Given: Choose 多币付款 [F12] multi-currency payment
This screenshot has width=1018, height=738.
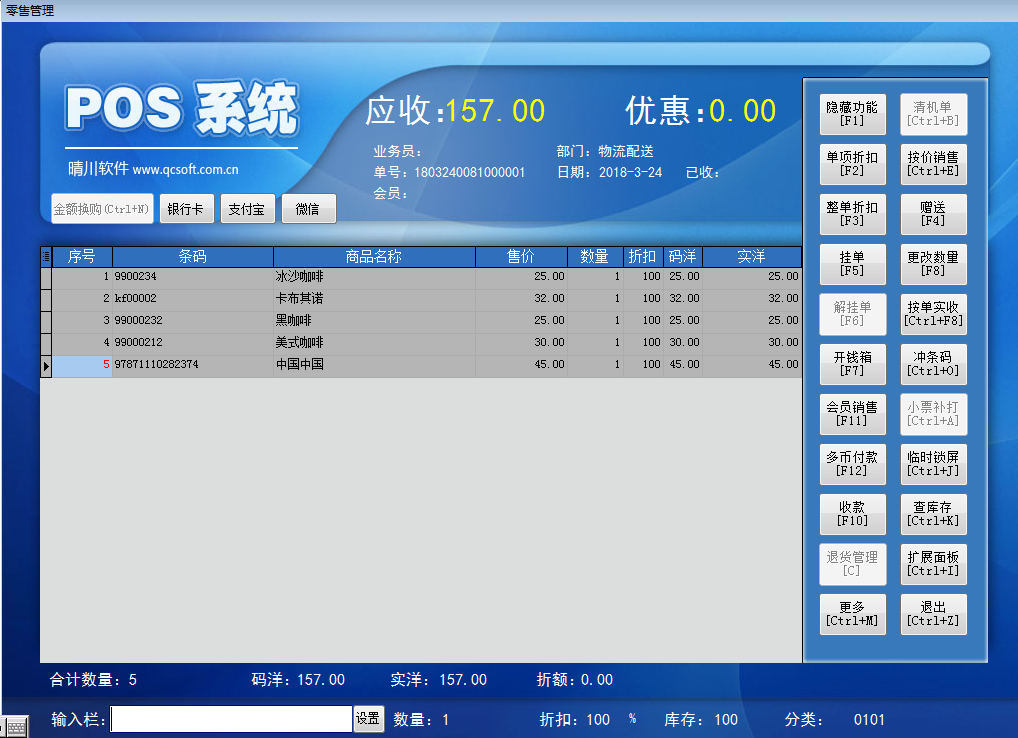Looking at the screenshot, I should pyautogui.click(x=852, y=464).
